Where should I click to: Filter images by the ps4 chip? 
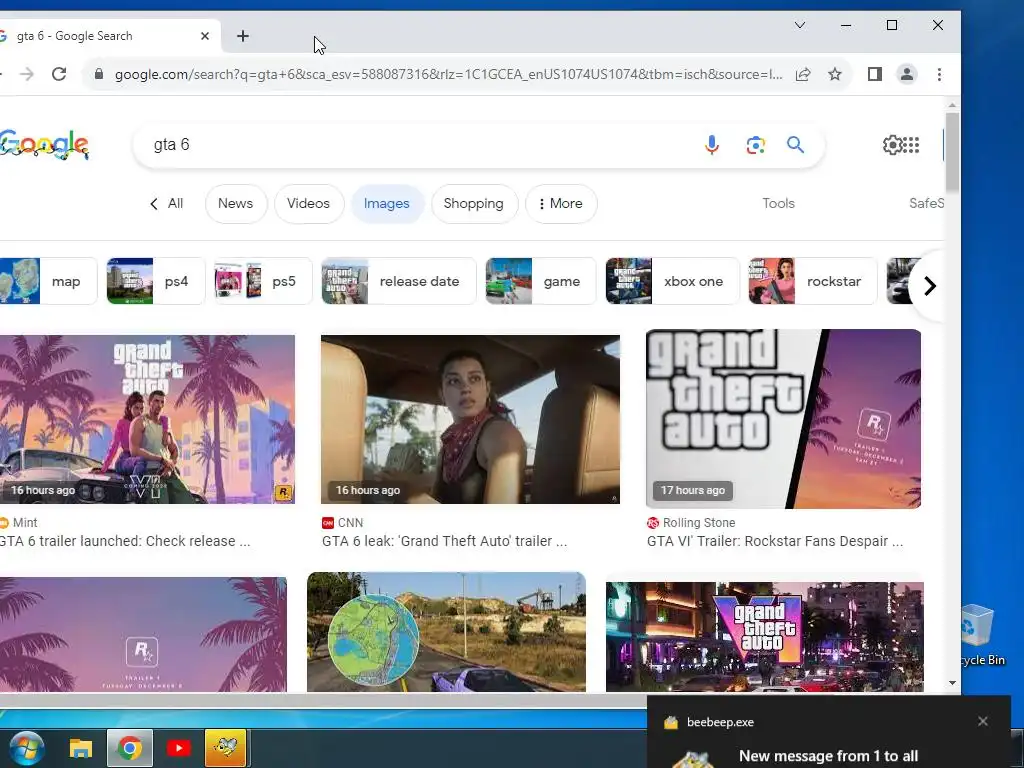coord(155,281)
